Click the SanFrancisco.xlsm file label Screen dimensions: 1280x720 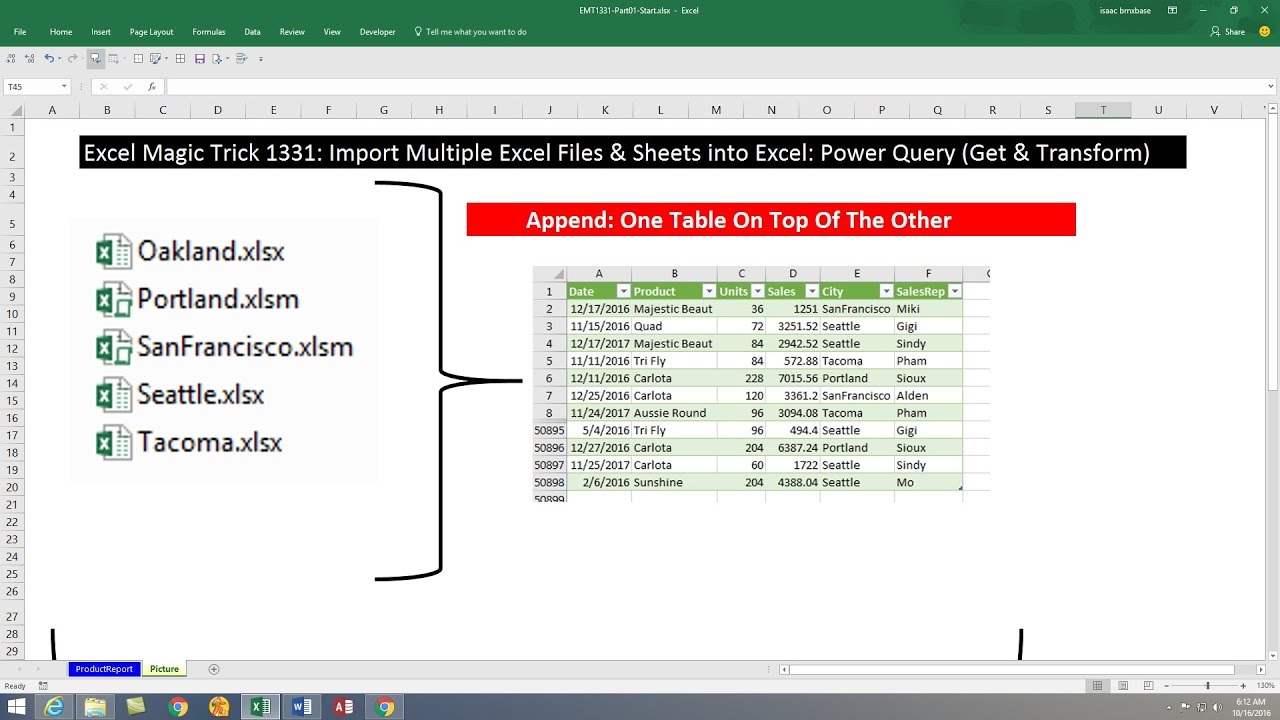click(x=245, y=347)
